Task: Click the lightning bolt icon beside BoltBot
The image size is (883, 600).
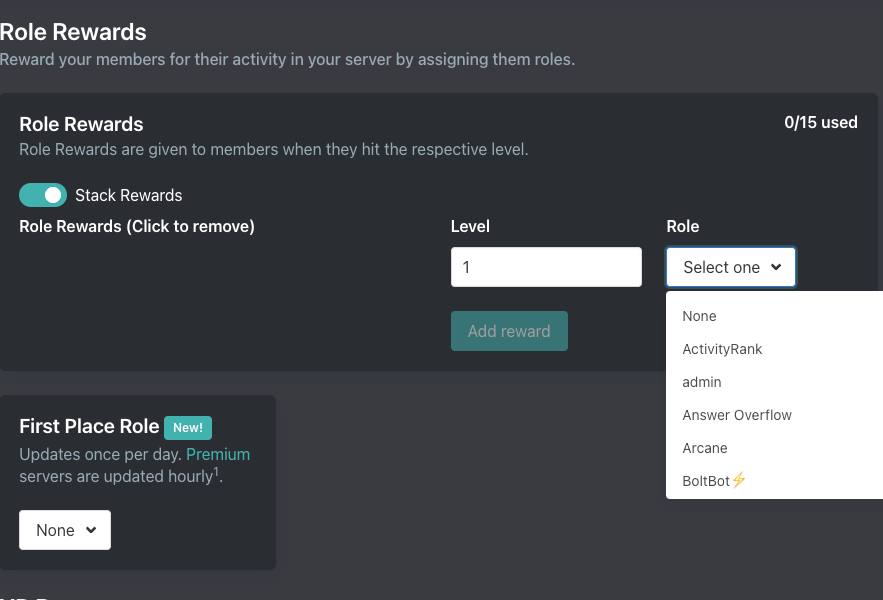Action: tap(739, 480)
